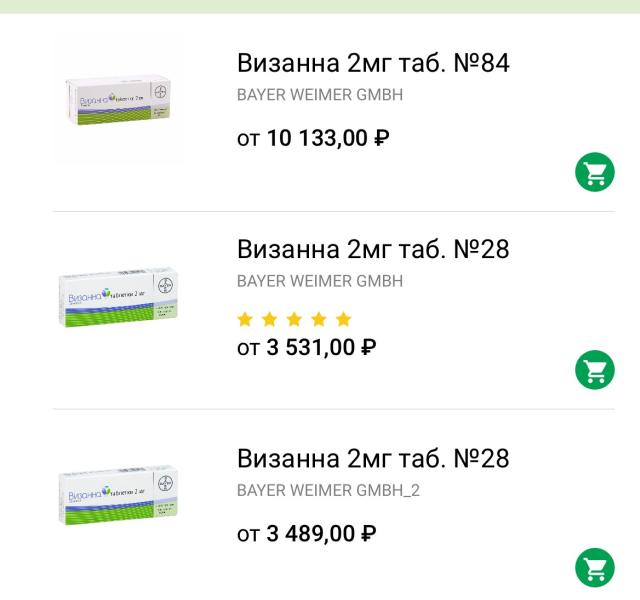This screenshot has width=640, height=600.
Task: Click the light green header bar
Action: tap(320, 7)
